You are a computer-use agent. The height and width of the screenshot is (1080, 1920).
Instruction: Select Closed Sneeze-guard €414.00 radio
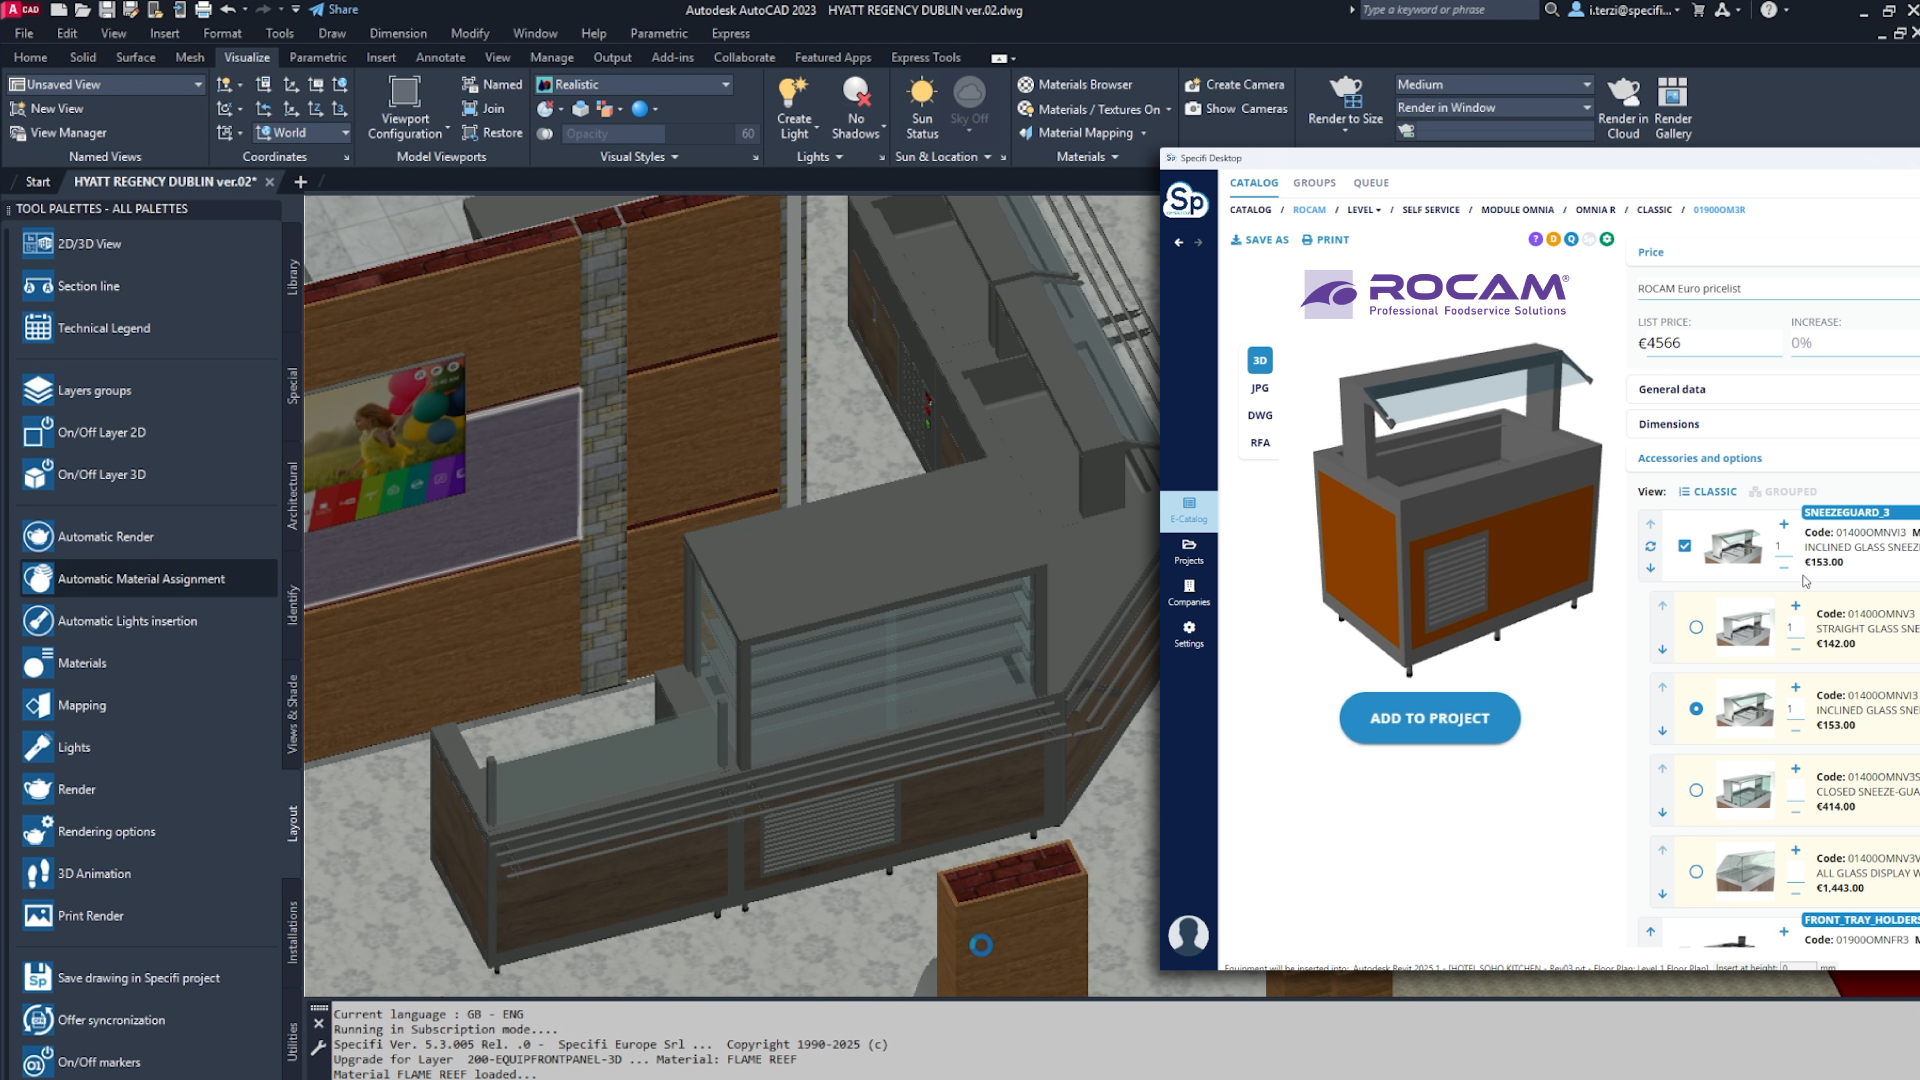pos(1696,790)
